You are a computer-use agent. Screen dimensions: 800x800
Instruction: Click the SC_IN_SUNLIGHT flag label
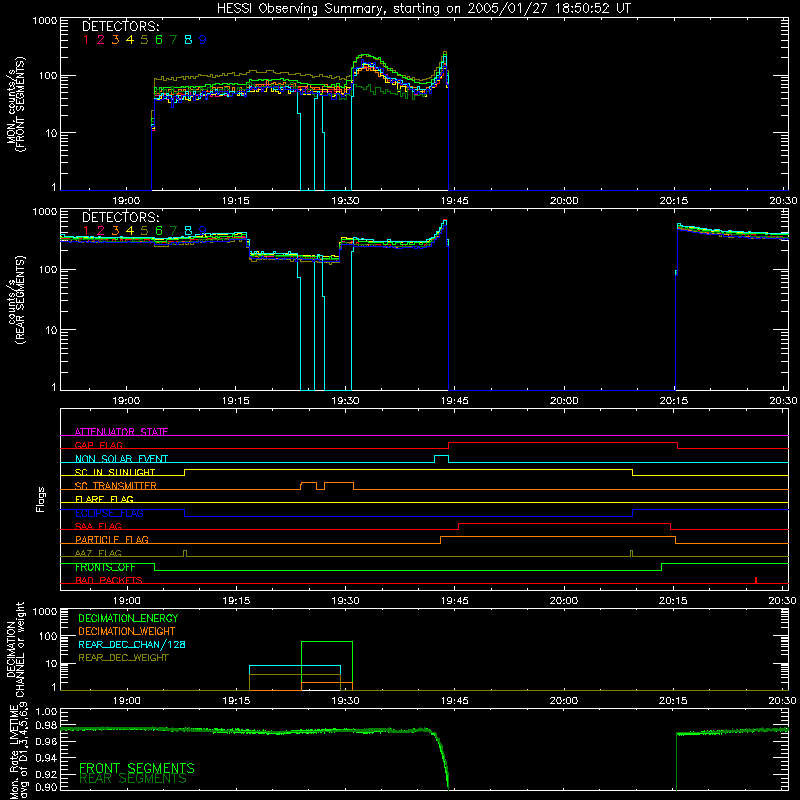(x=115, y=472)
